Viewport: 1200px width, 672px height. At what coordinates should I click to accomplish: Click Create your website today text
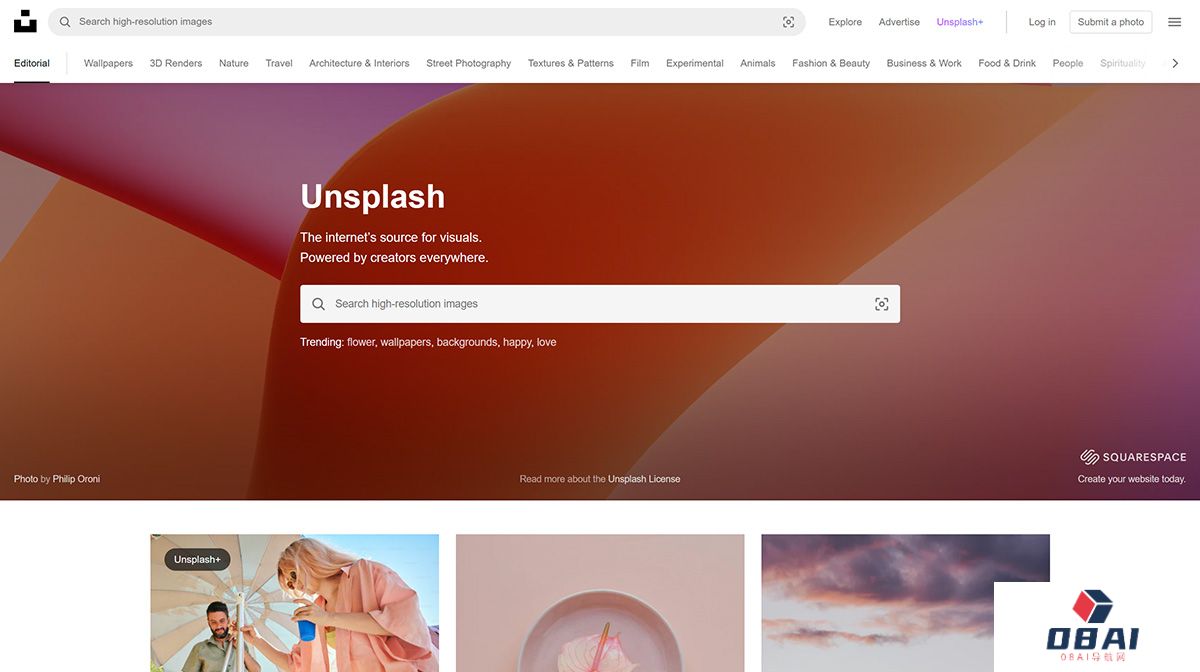[x=1132, y=479]
